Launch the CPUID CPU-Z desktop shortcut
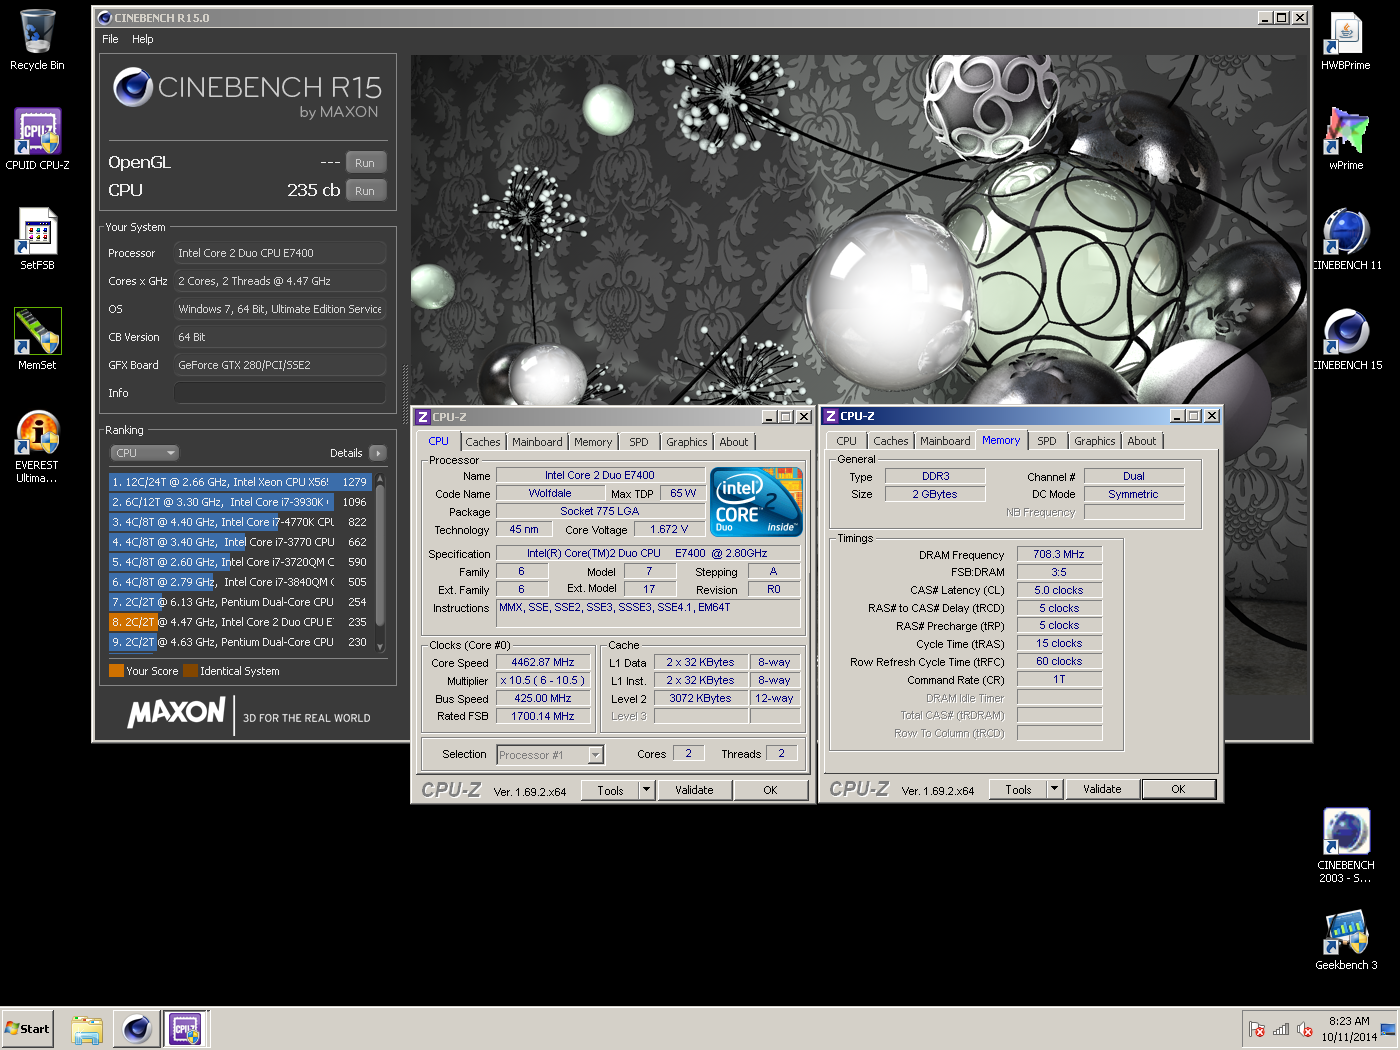Image resolution: width=1400 pixels, height=1050 pixels. (x=37, y=140)
